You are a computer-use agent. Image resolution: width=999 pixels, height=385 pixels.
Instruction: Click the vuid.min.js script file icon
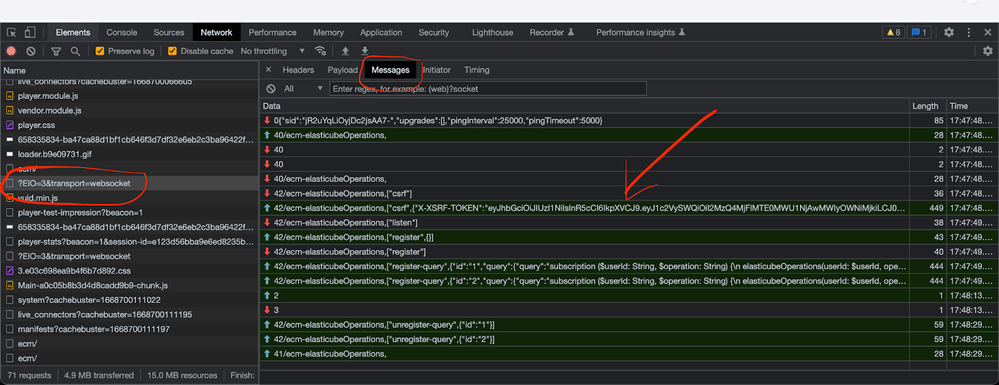pyautogui.click(x=10, y=198)
